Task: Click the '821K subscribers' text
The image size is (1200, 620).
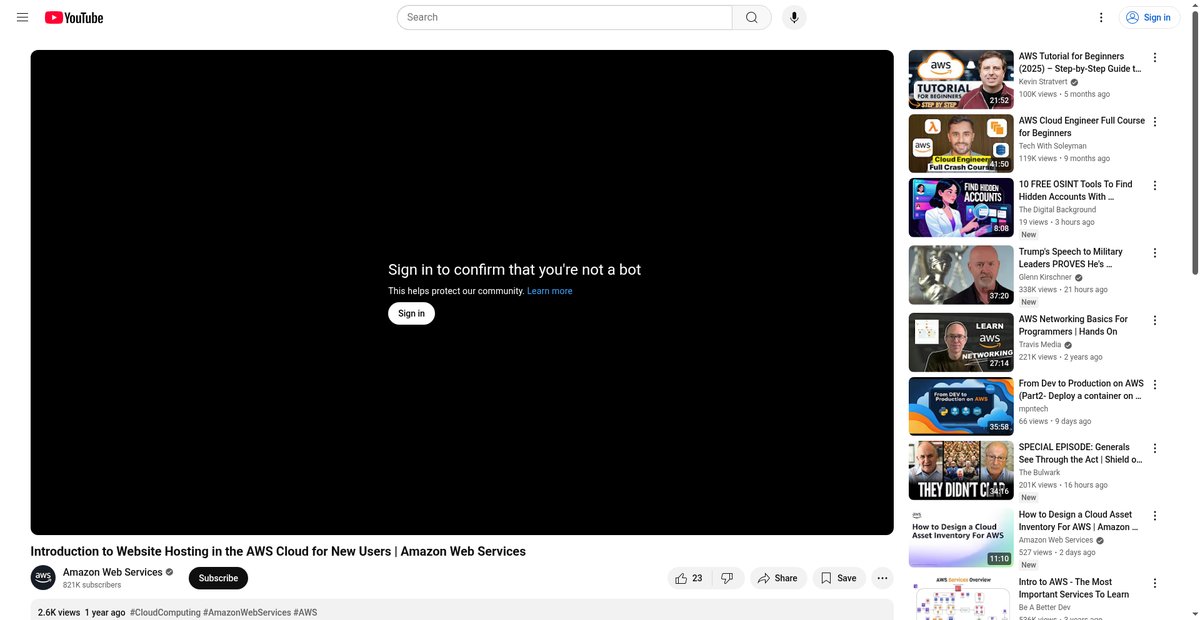Action: [x=92, y=585]
